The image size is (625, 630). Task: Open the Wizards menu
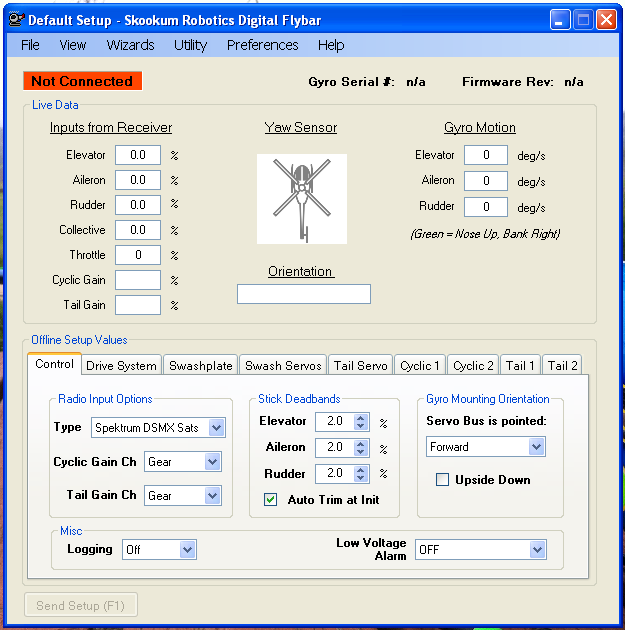pos(130,45)
